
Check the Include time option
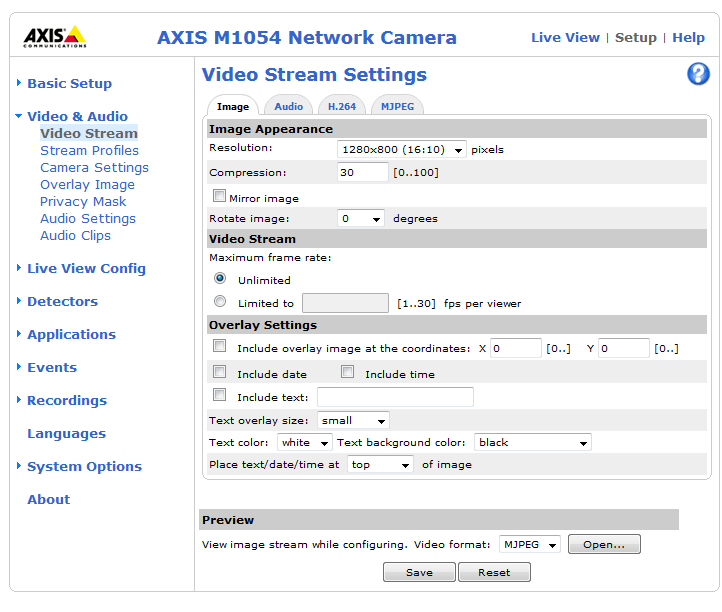click(347, 372)
